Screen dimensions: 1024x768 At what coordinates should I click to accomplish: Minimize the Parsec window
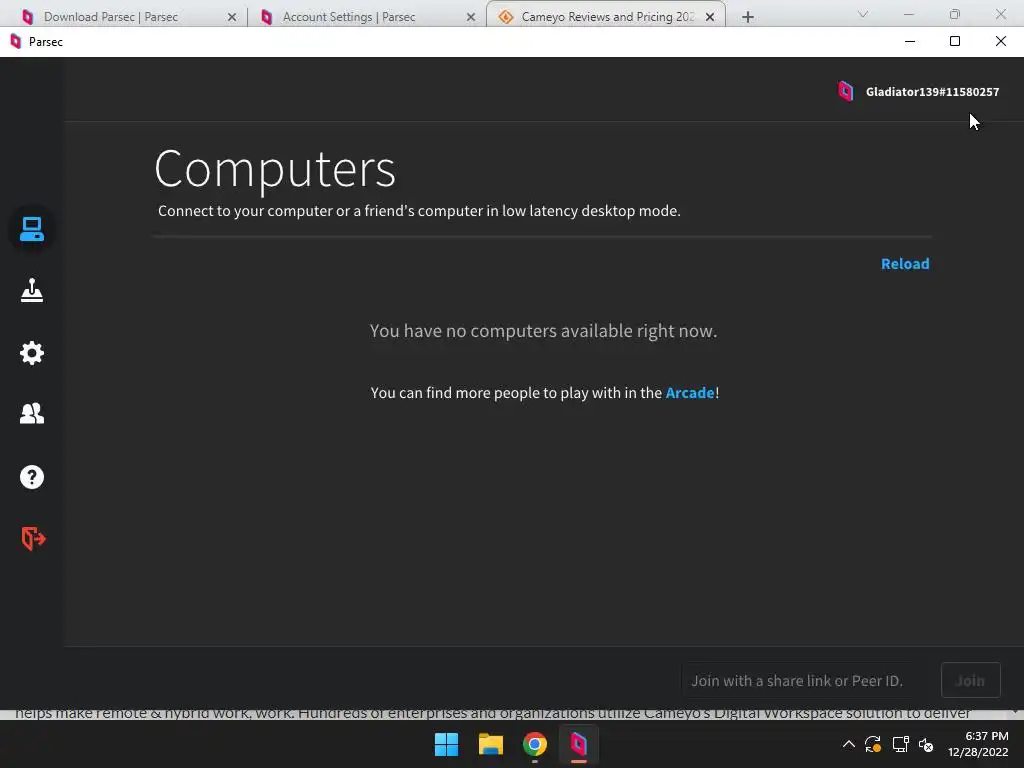pos(910,41)
